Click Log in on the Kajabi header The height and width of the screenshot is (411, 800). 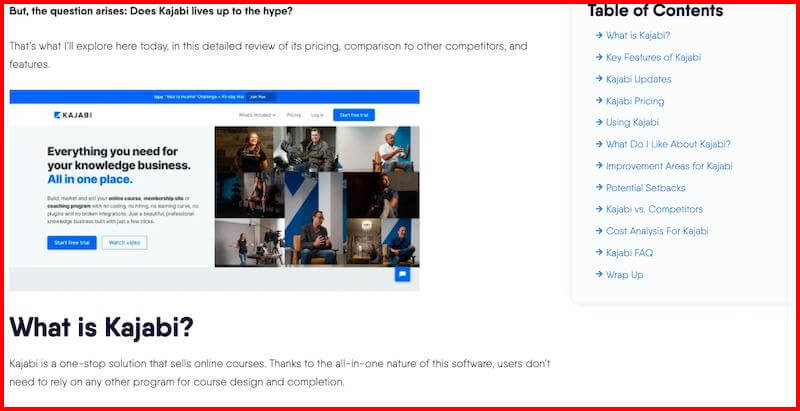pos(317,115)
